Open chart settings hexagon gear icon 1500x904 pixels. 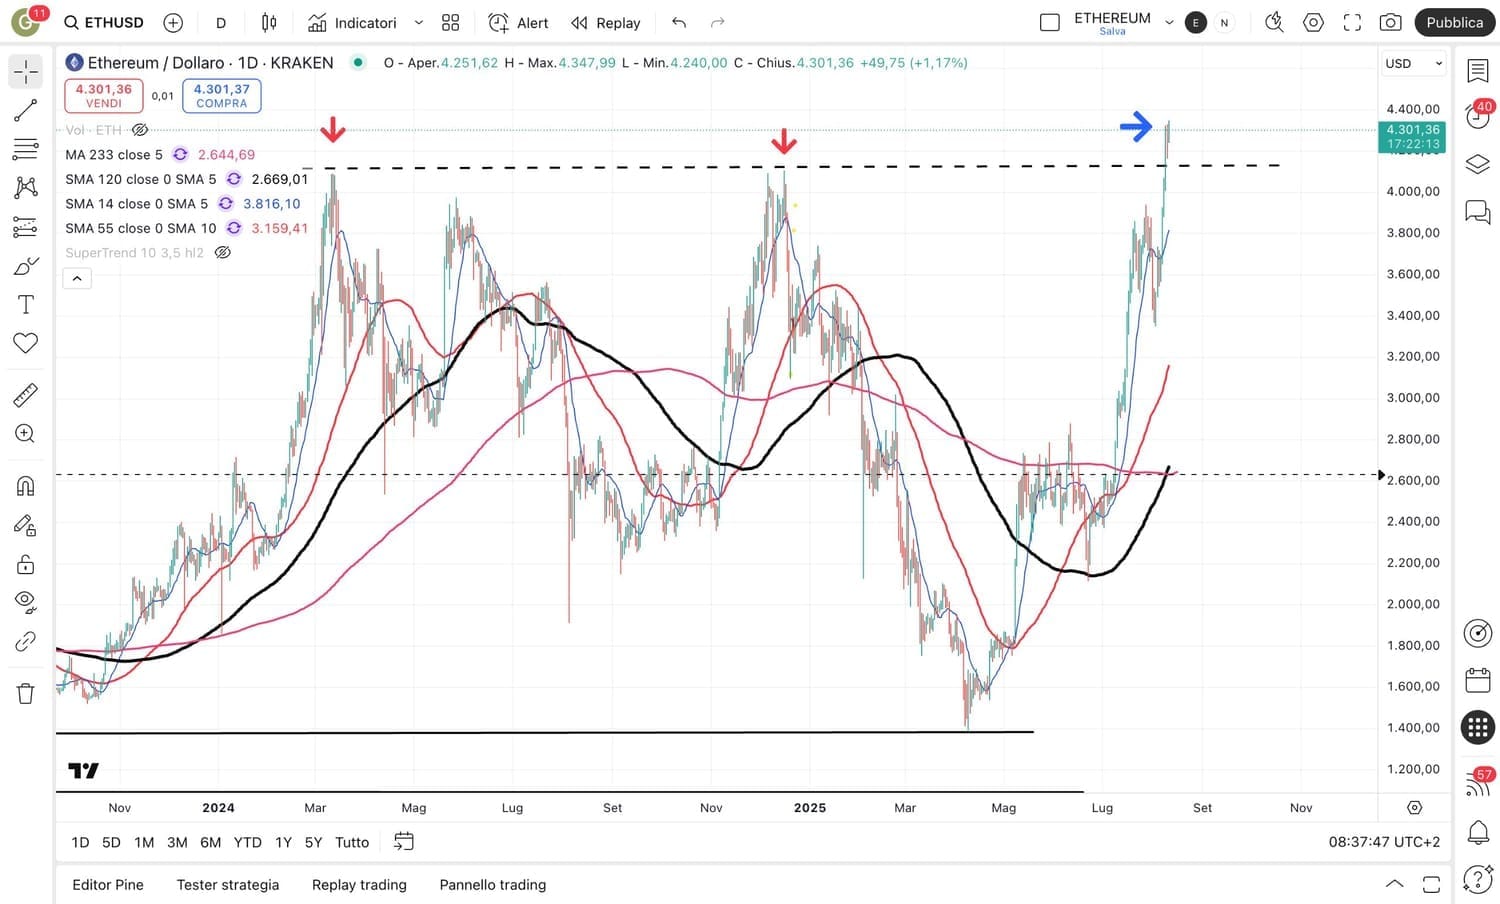[1313, 22]
